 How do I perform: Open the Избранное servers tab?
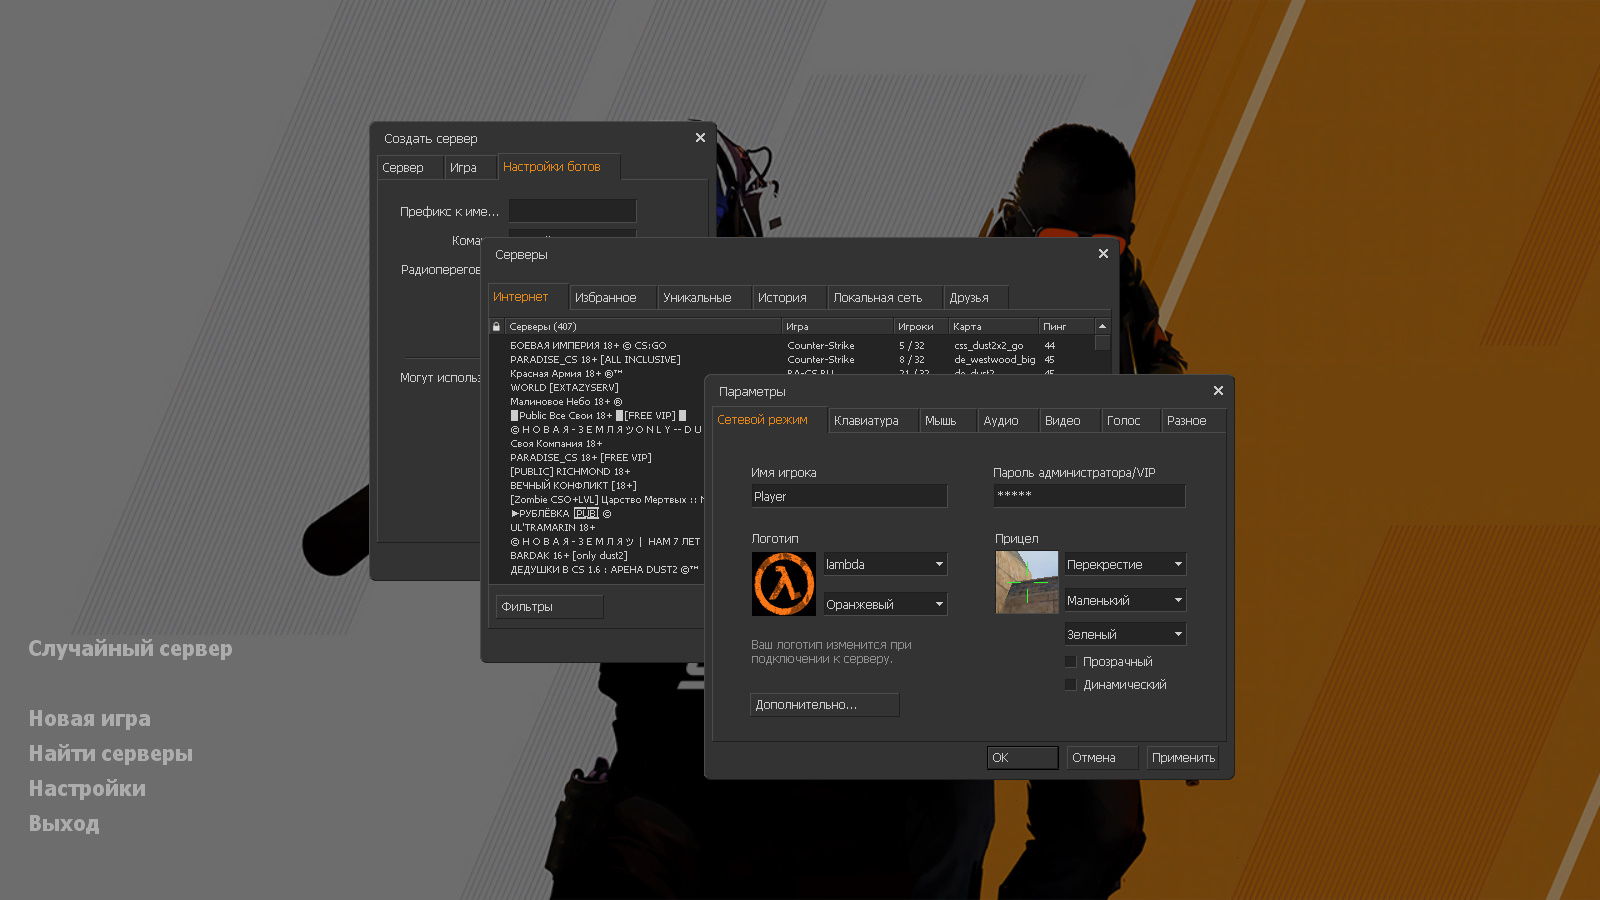point(606,298)
